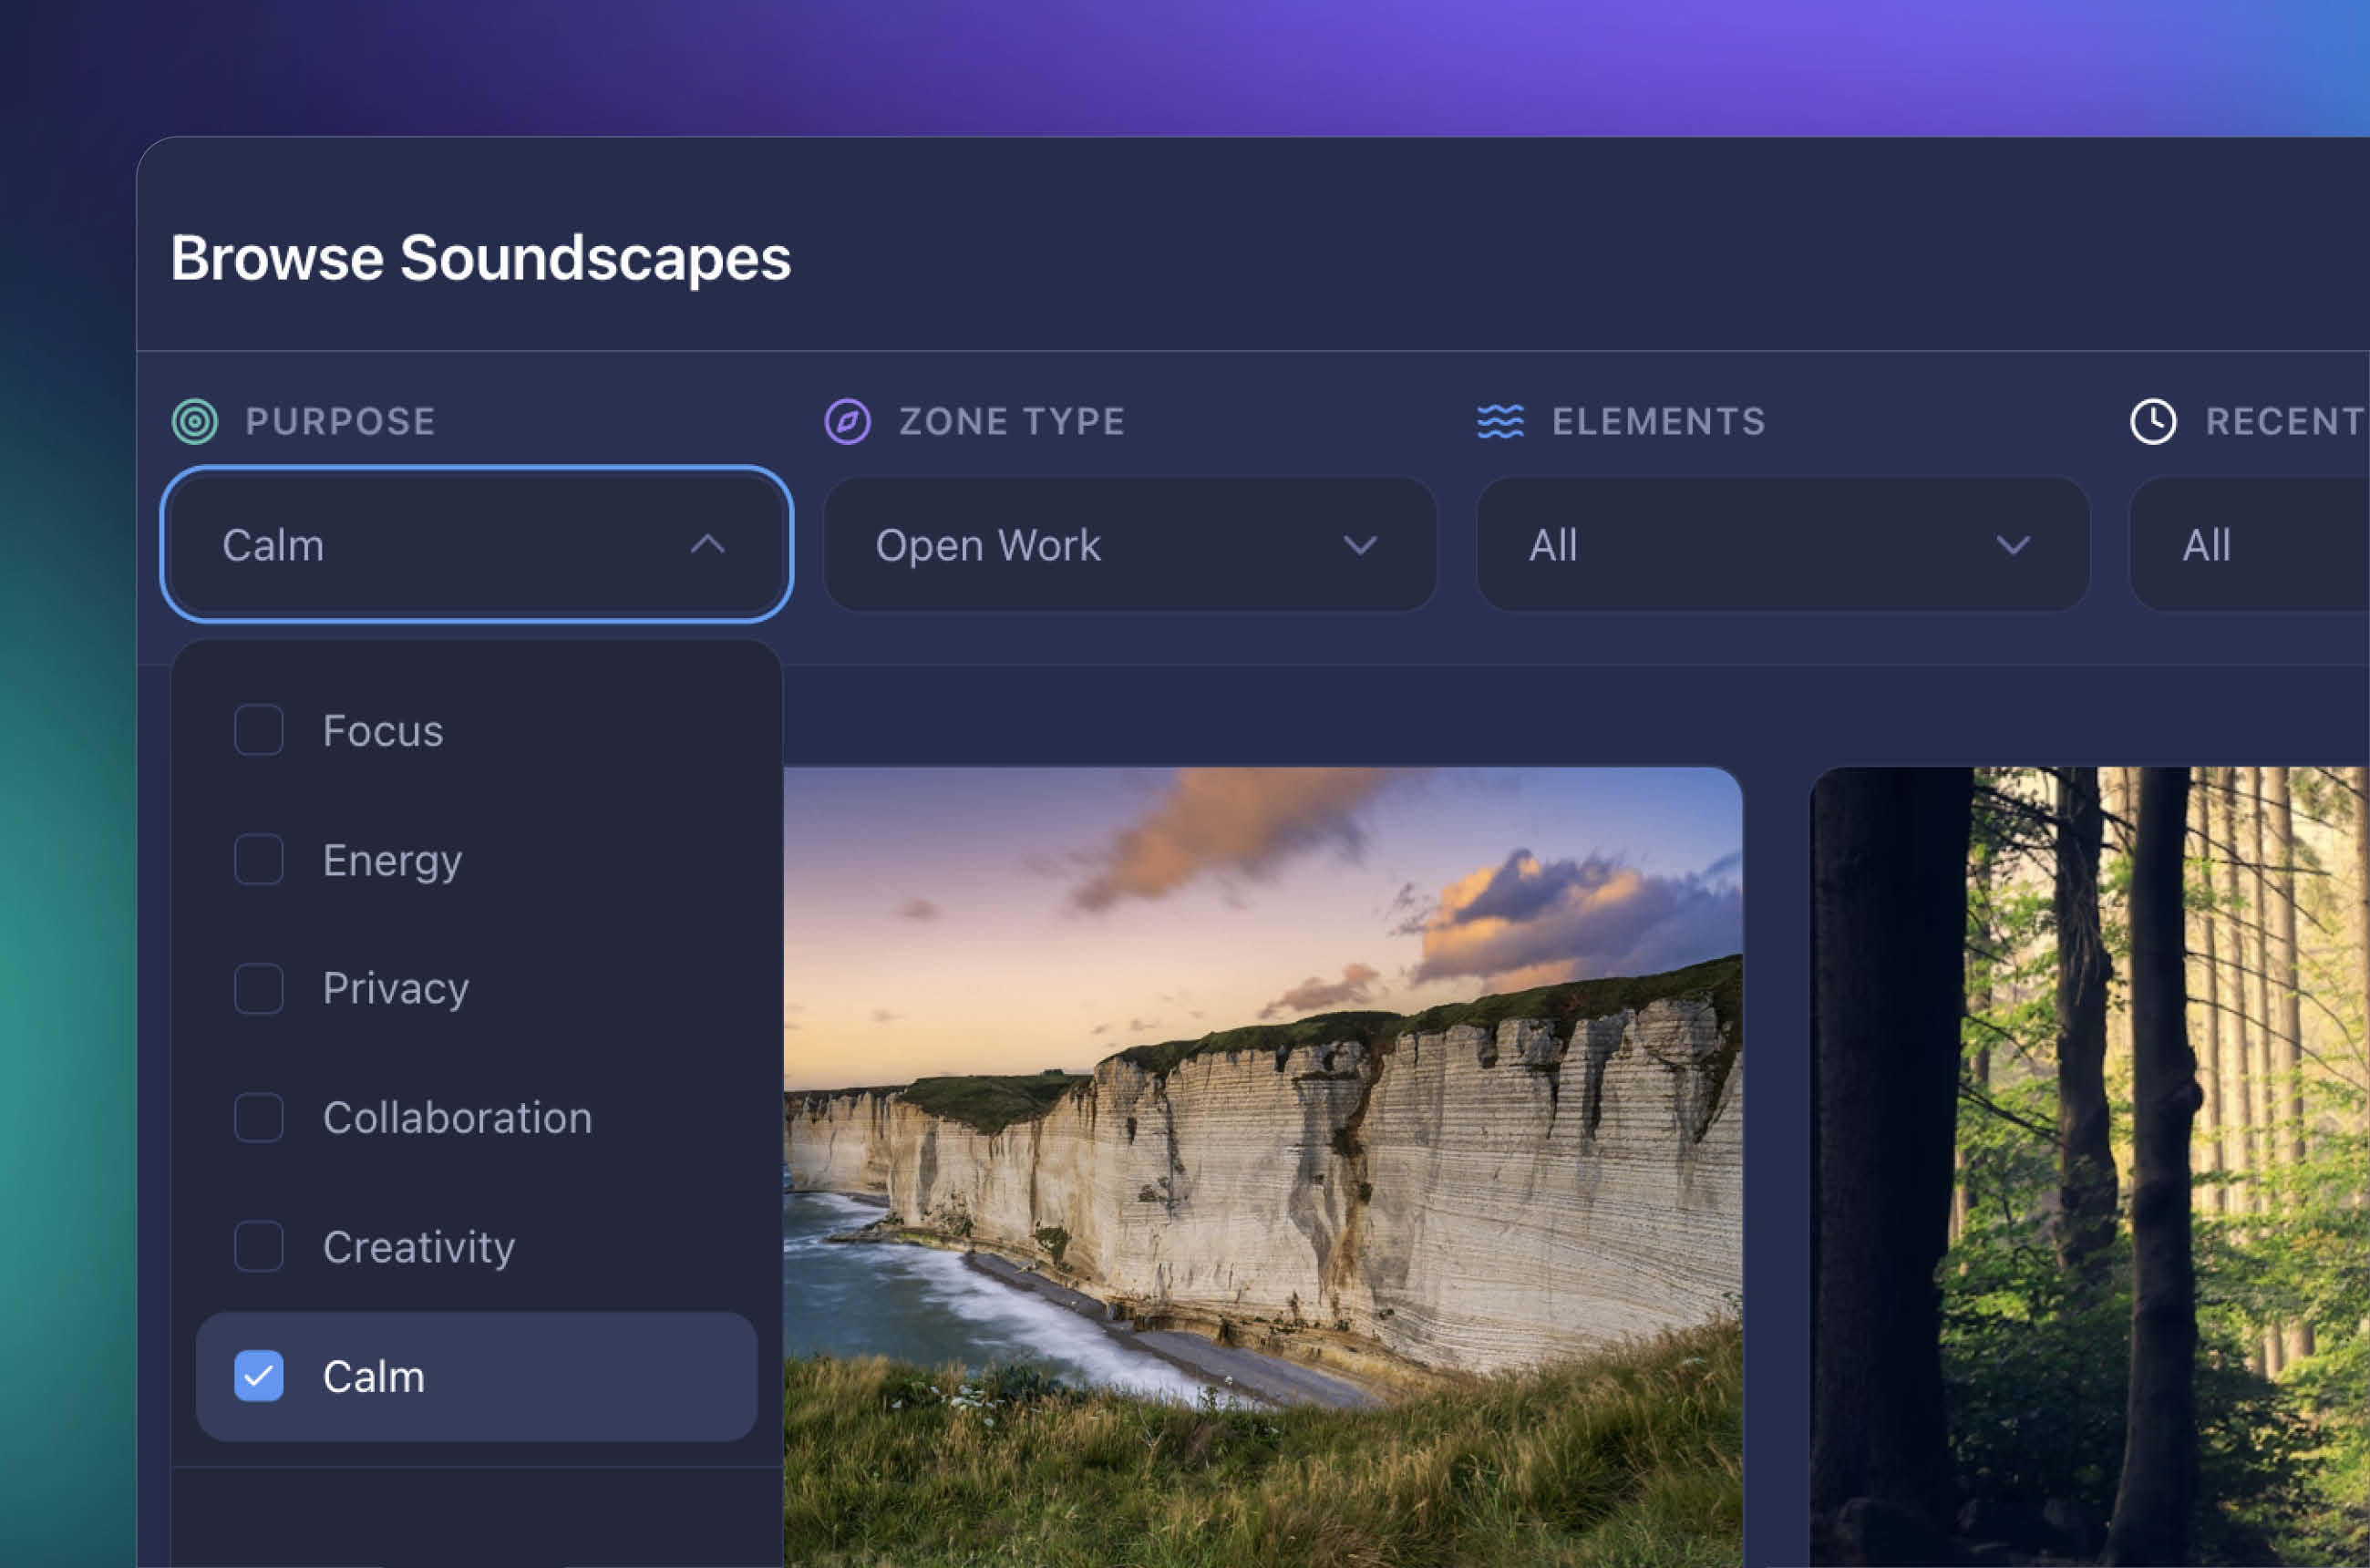The height and width of the screenshot is (1568, 2370).
Task: Collapse the Purpose dropdown using chevron-up arrow
Action: 707,544
